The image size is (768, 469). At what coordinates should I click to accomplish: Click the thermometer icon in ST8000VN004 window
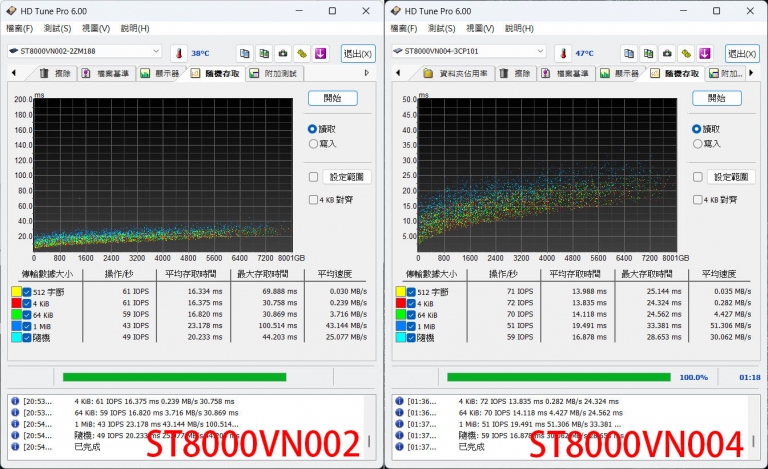563,53
